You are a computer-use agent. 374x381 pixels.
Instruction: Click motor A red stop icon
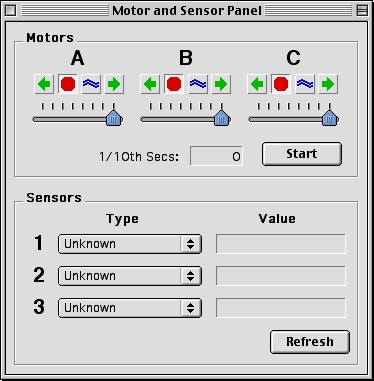pos(68,84)
